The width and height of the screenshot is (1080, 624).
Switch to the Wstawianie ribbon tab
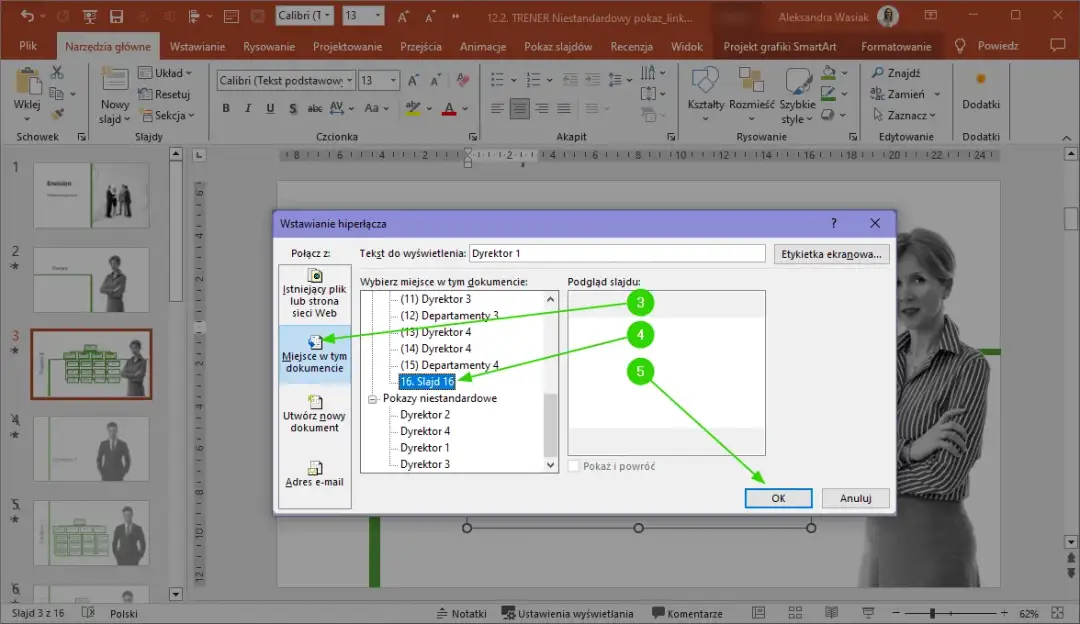coord(197,46)
